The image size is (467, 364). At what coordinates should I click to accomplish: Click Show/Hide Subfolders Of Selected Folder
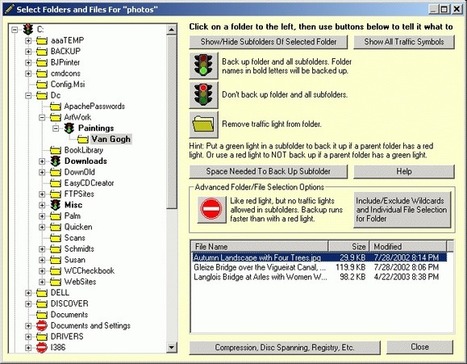[x=268, y=42]
